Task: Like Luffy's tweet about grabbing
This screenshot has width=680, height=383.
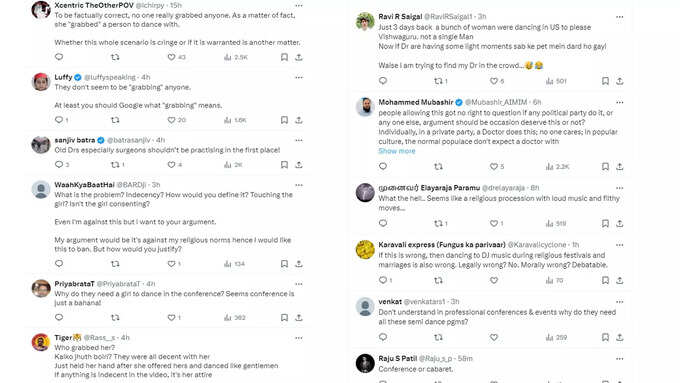Action: pos(172,120)
